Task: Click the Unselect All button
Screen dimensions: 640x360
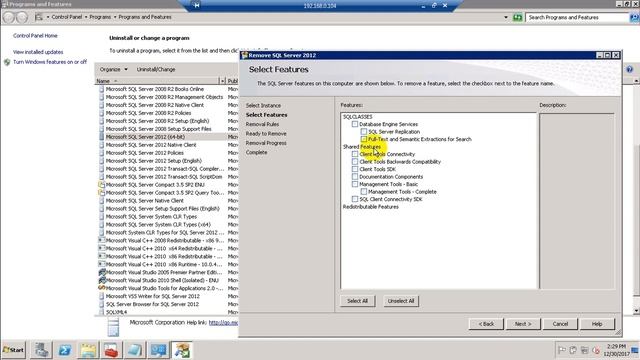Action: tap(401, 301)
